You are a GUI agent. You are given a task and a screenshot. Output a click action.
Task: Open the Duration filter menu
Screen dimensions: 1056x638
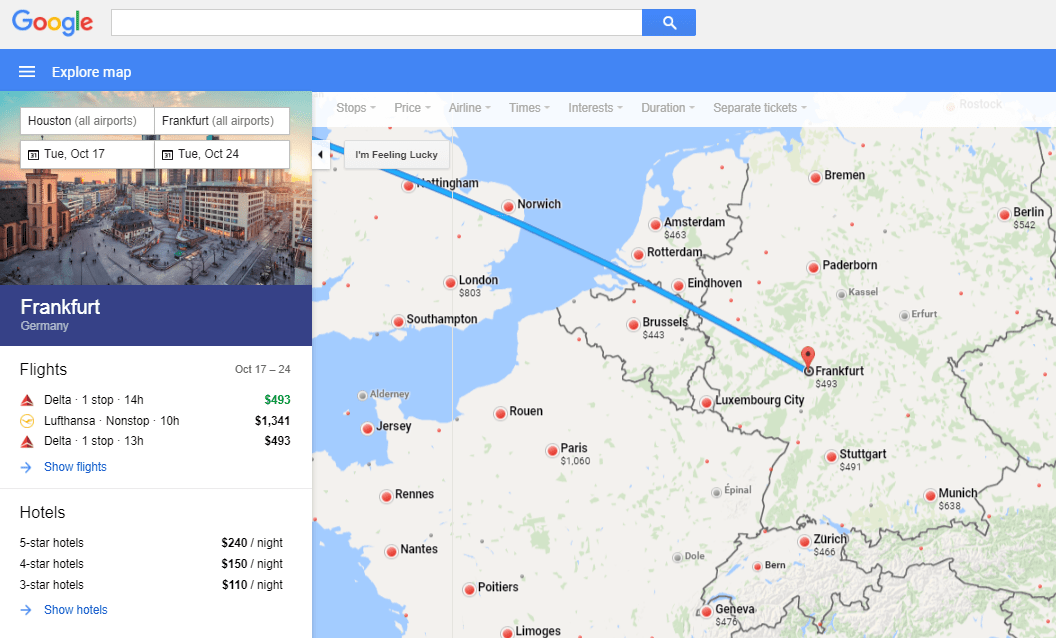[667, 108]
